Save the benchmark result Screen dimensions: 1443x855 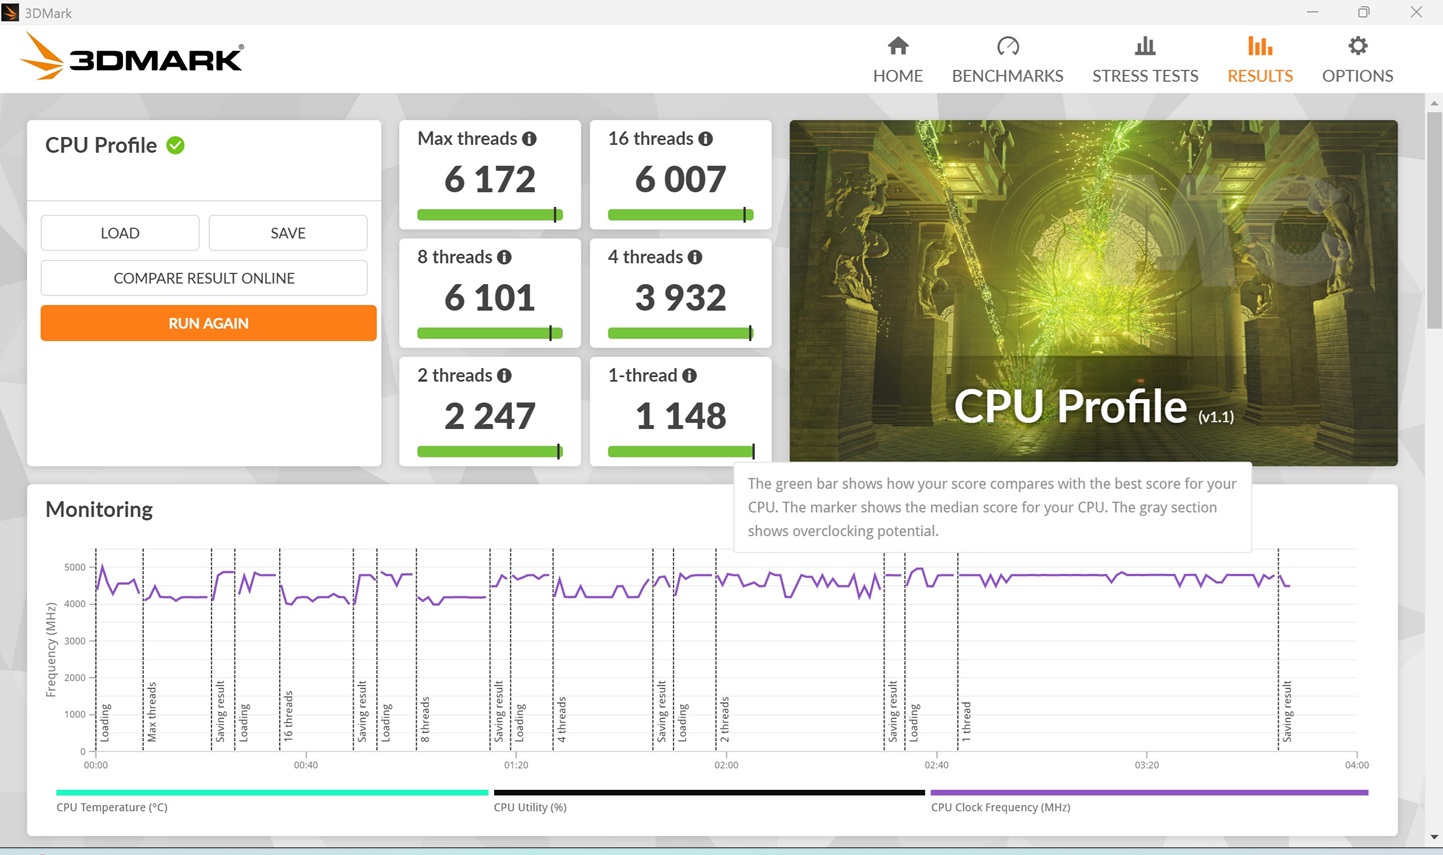click(x=288, y=233)
